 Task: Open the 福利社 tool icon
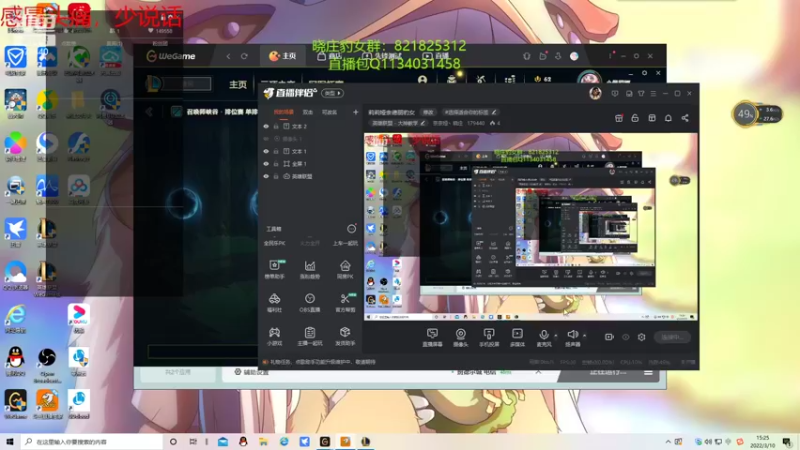click(x=274, y=303)
